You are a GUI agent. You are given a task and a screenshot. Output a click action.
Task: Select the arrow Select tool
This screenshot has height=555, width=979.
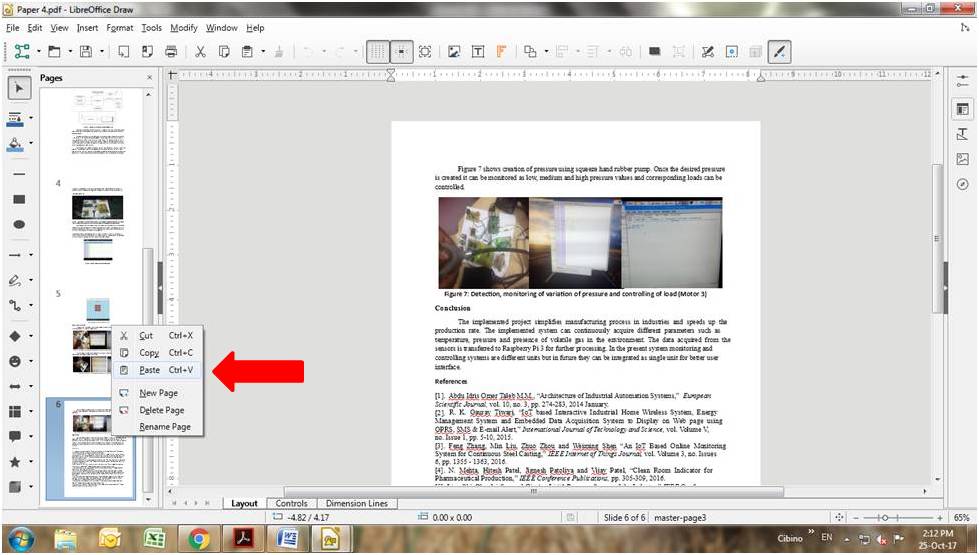point(19,89)
